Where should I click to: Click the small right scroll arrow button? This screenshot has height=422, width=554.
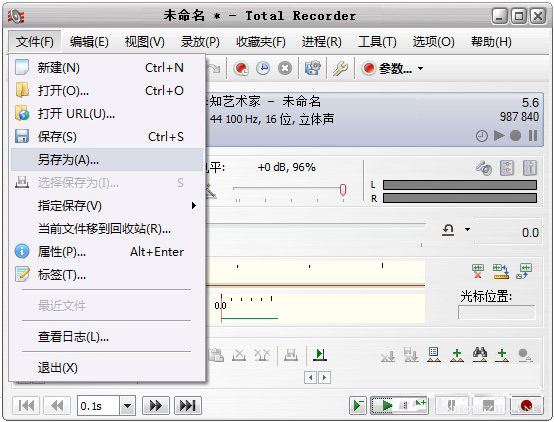point(324,378)
